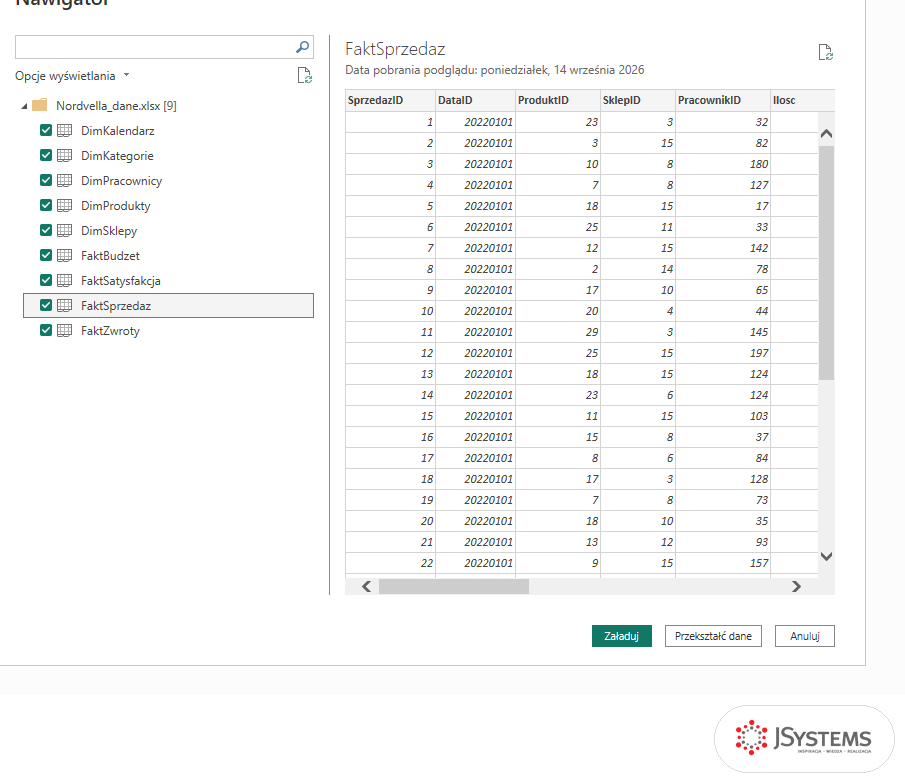Click the SklepID column header
This screenshot has height=783, width=905.
638,100
